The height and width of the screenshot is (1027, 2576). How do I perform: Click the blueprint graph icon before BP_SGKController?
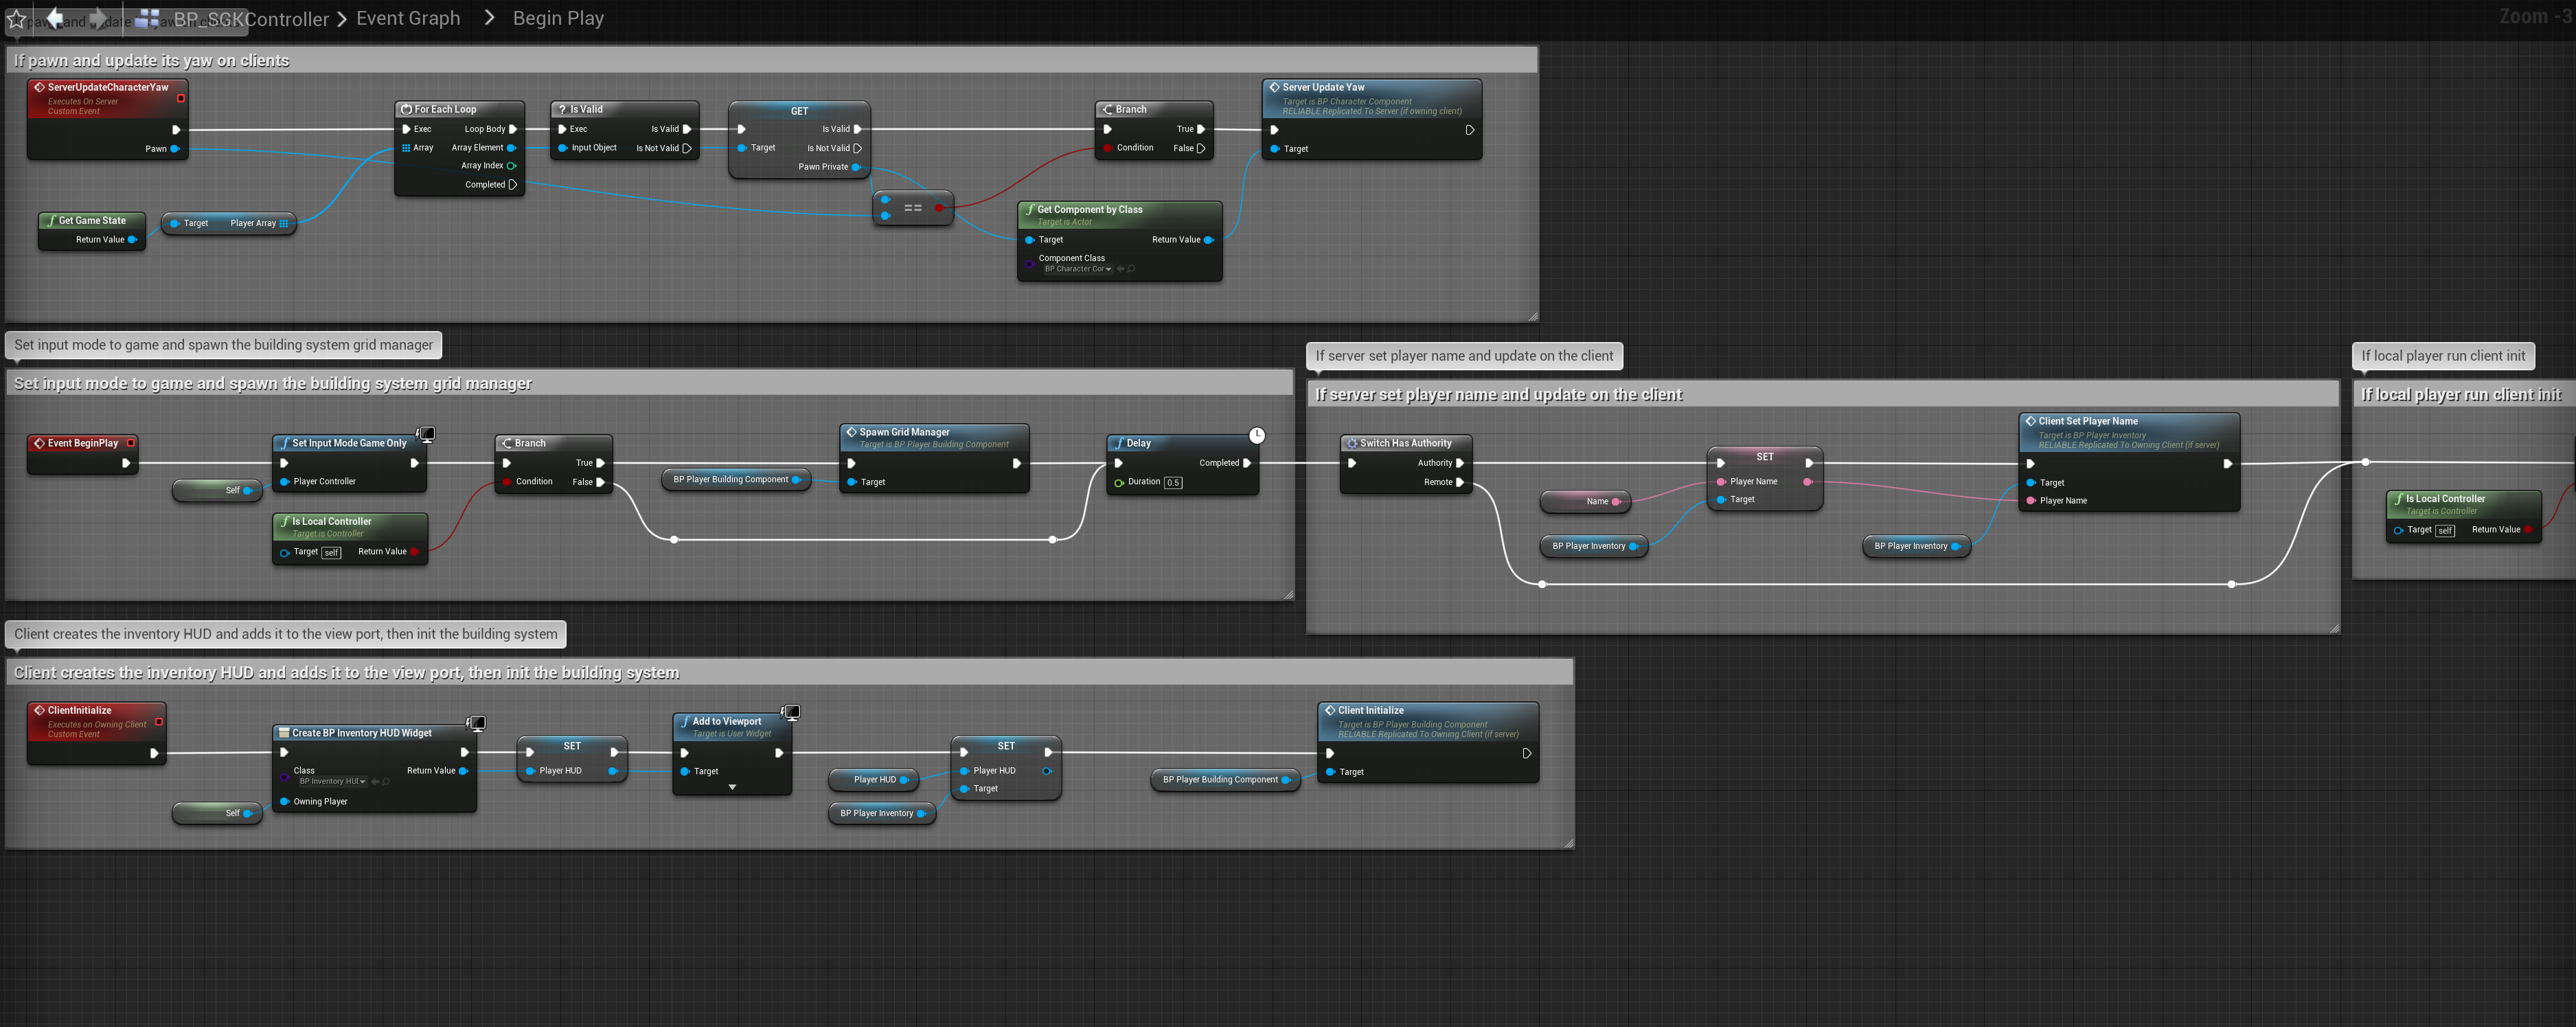(x=148, y=18)
